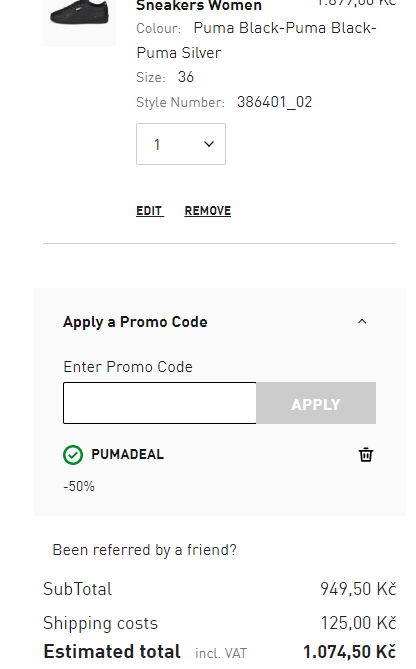The height and width of the screenshot is (669, 416).
Task: Click the Estimated total amount 1.074,50 Kč
Action: [x=349, y=652]
